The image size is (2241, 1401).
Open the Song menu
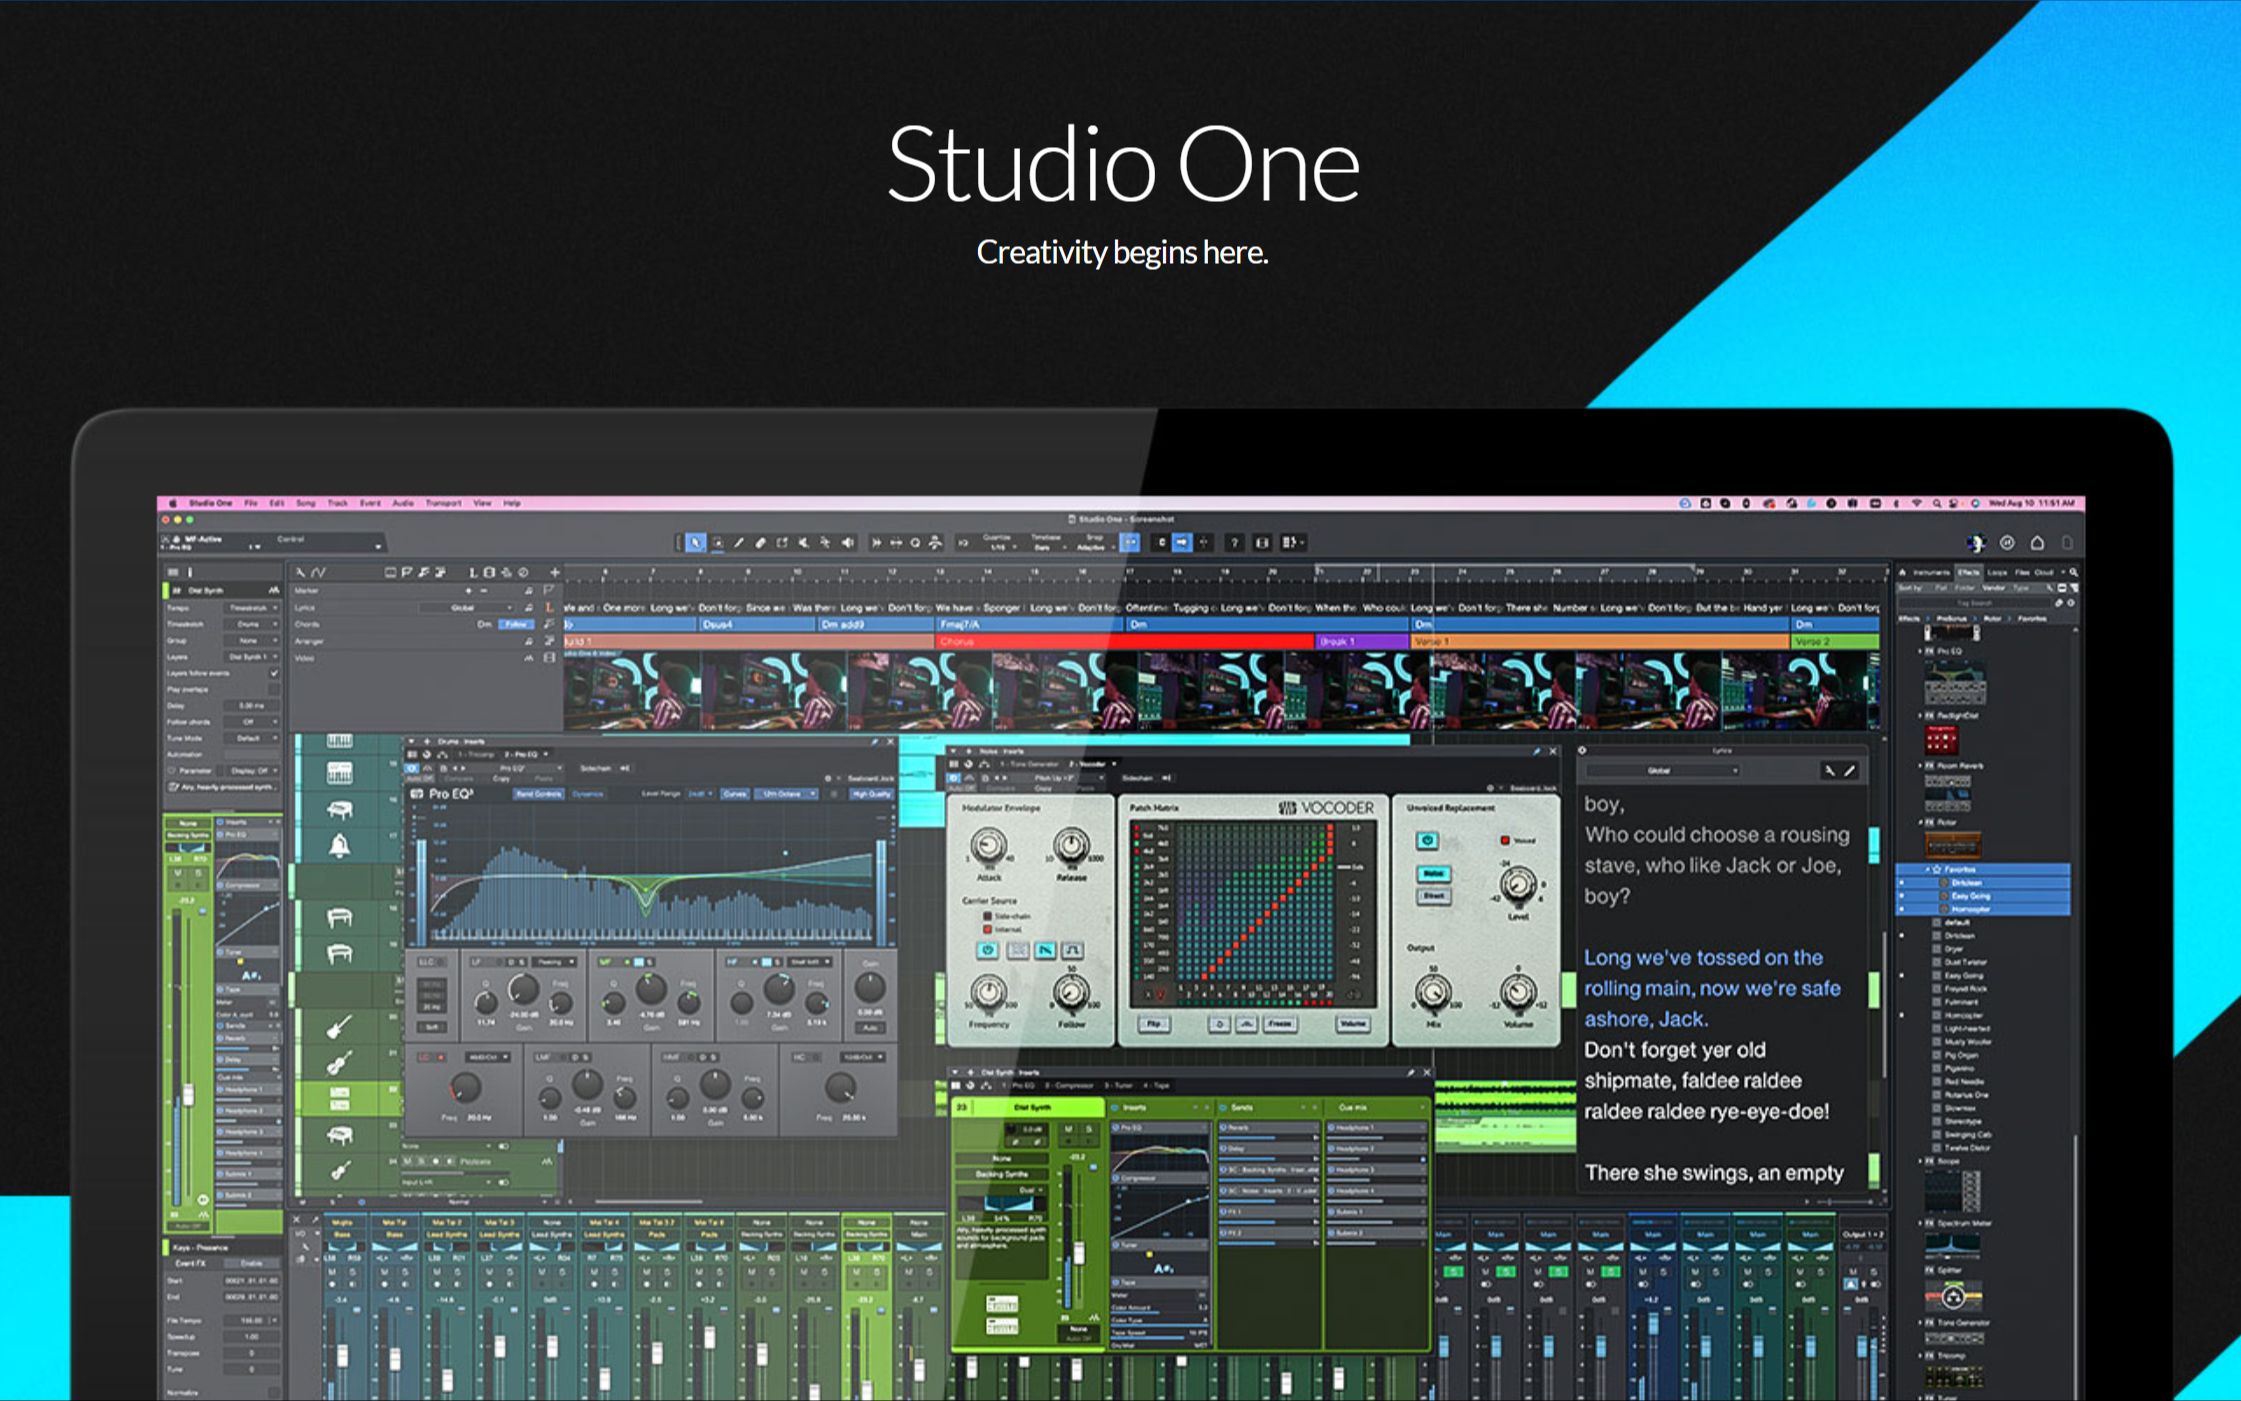[x=306, y=503]
